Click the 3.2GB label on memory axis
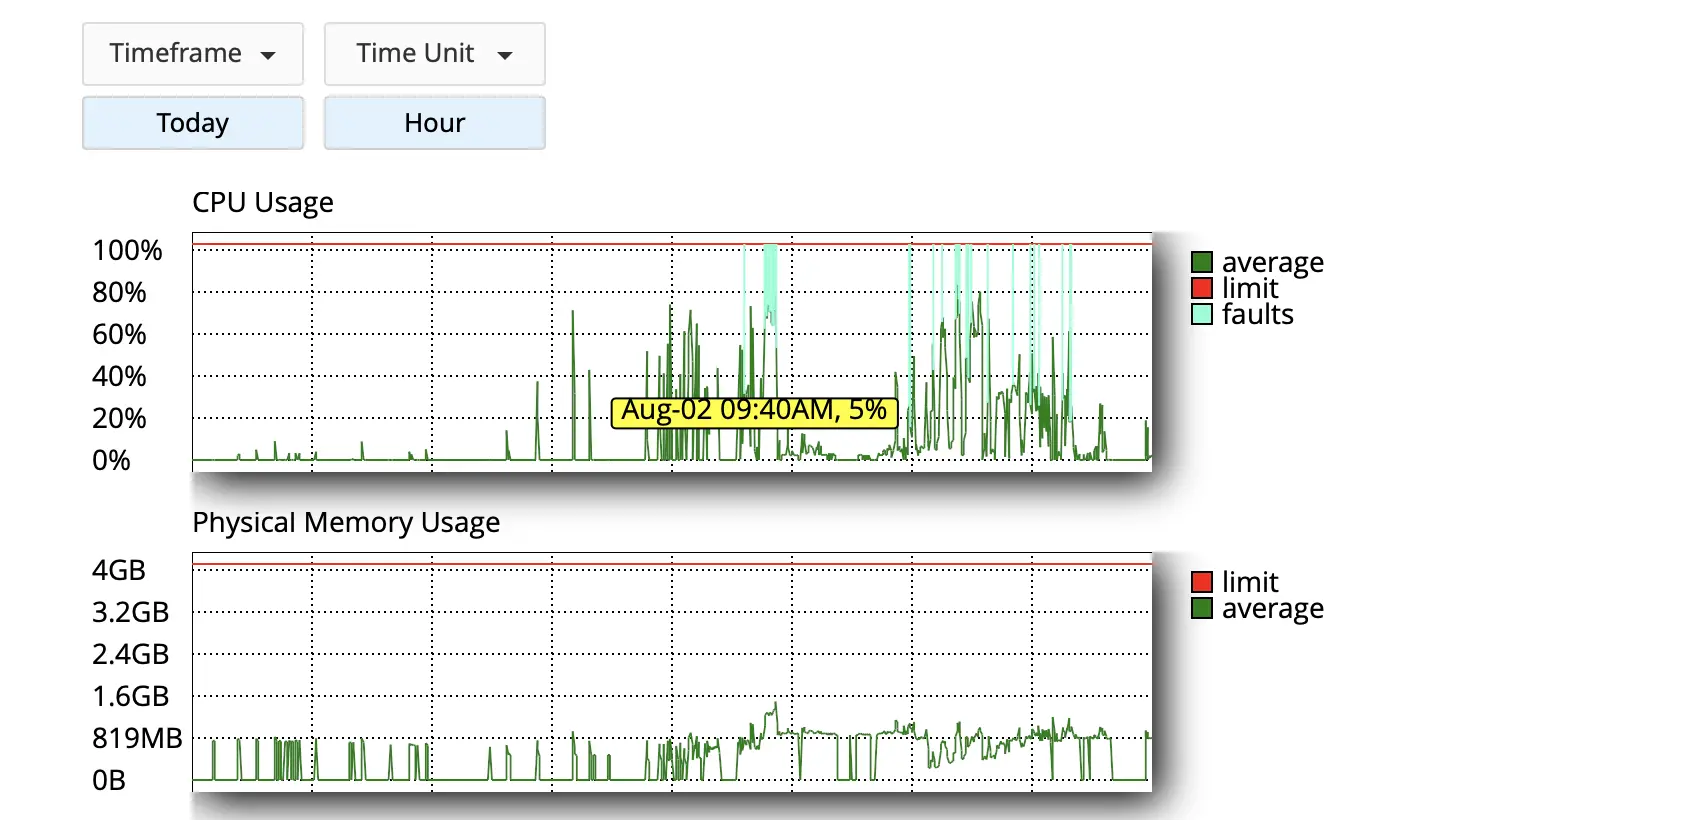 (131, 612)
